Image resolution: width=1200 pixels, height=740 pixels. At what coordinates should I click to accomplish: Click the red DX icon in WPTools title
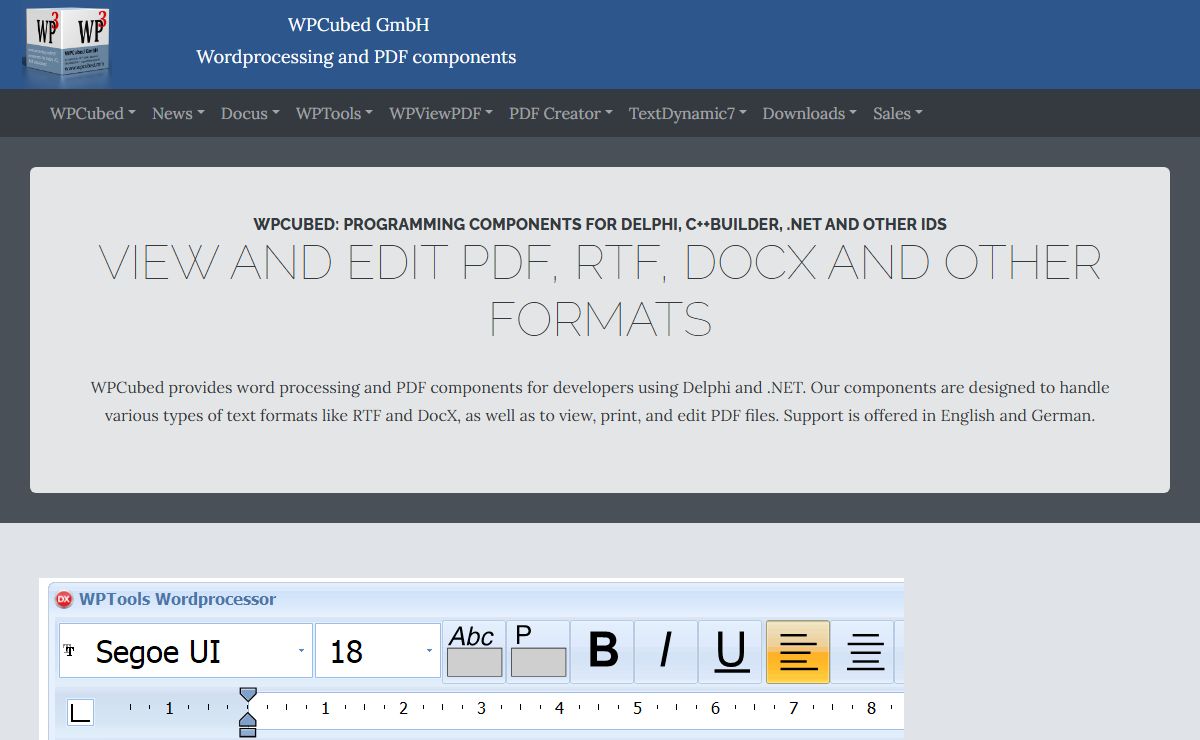click(64, 600)
